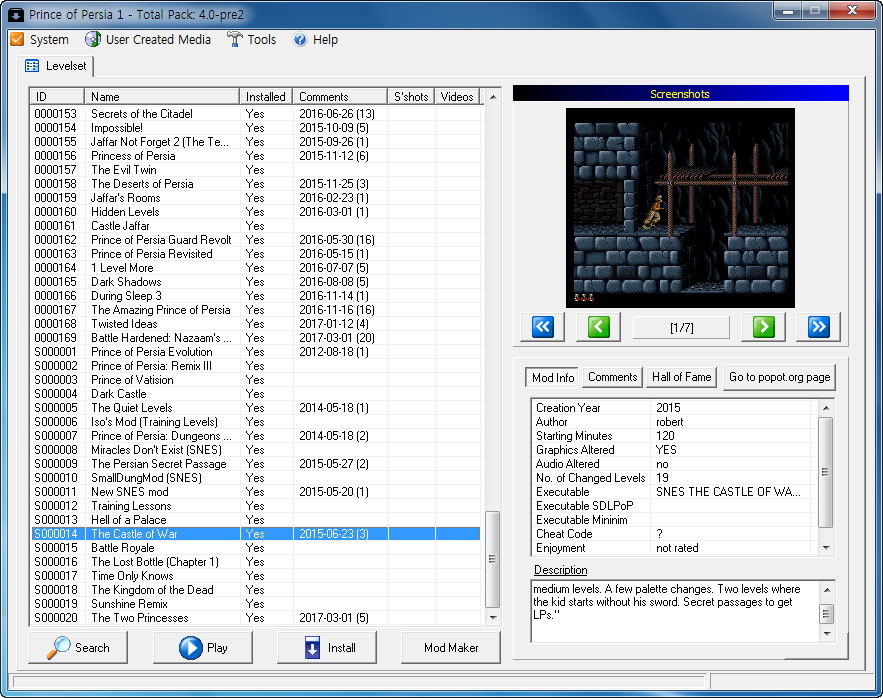Viewport: 883px width, 698px height.
Task: Jump to last screenshot with double-right arrow
Action: [818, 327]
